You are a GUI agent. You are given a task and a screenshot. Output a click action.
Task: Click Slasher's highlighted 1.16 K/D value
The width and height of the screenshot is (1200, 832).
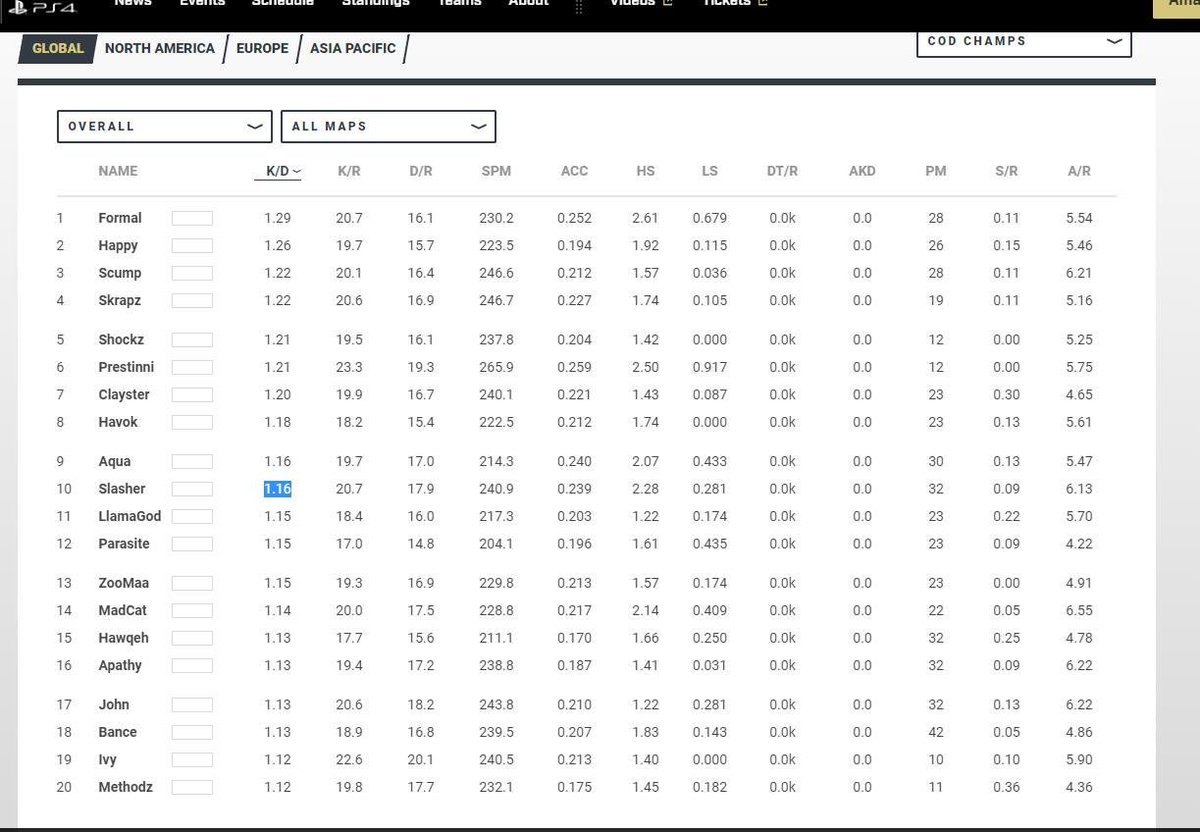pyautogui.click(x=278, y=489)
